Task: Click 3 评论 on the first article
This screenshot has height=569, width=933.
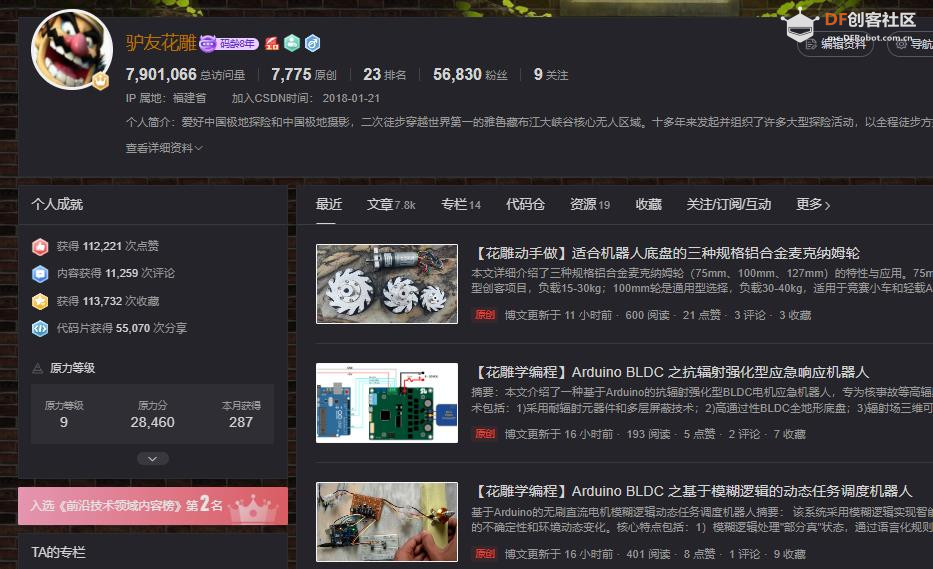Action: click(x=750, y=315)
